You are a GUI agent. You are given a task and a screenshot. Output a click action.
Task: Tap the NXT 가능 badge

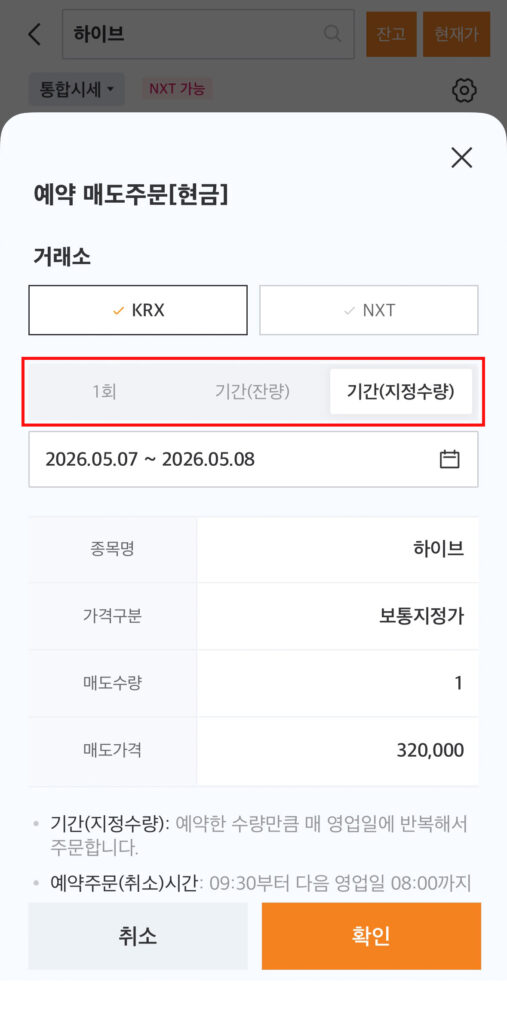click(x=177, y=89)
